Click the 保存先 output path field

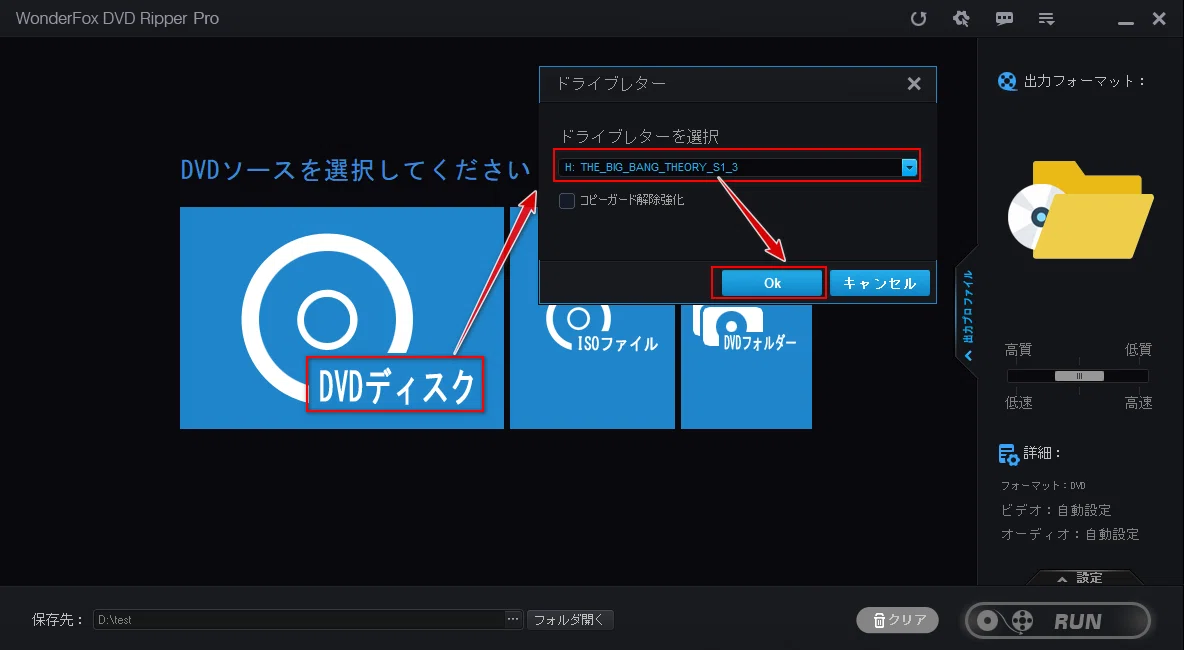coord(298,620)
